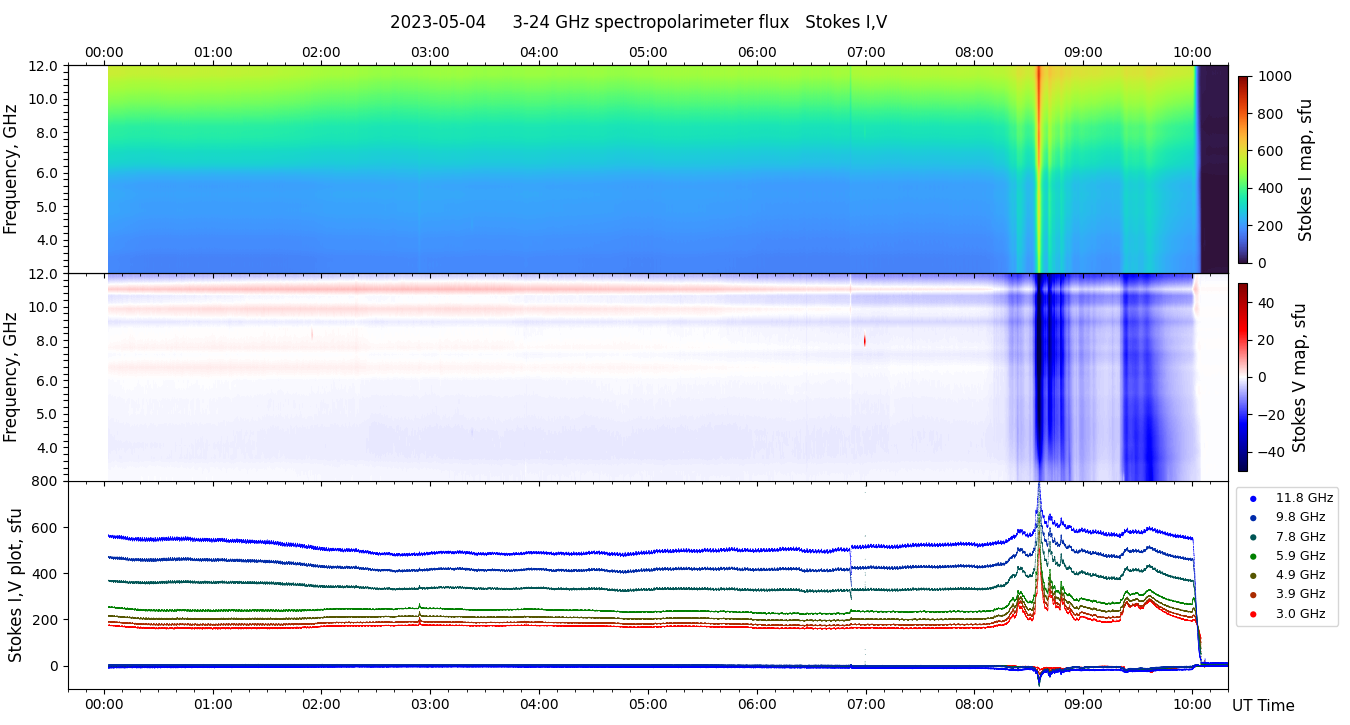Click the red burst spot near 07:00

tap(865, 340)
